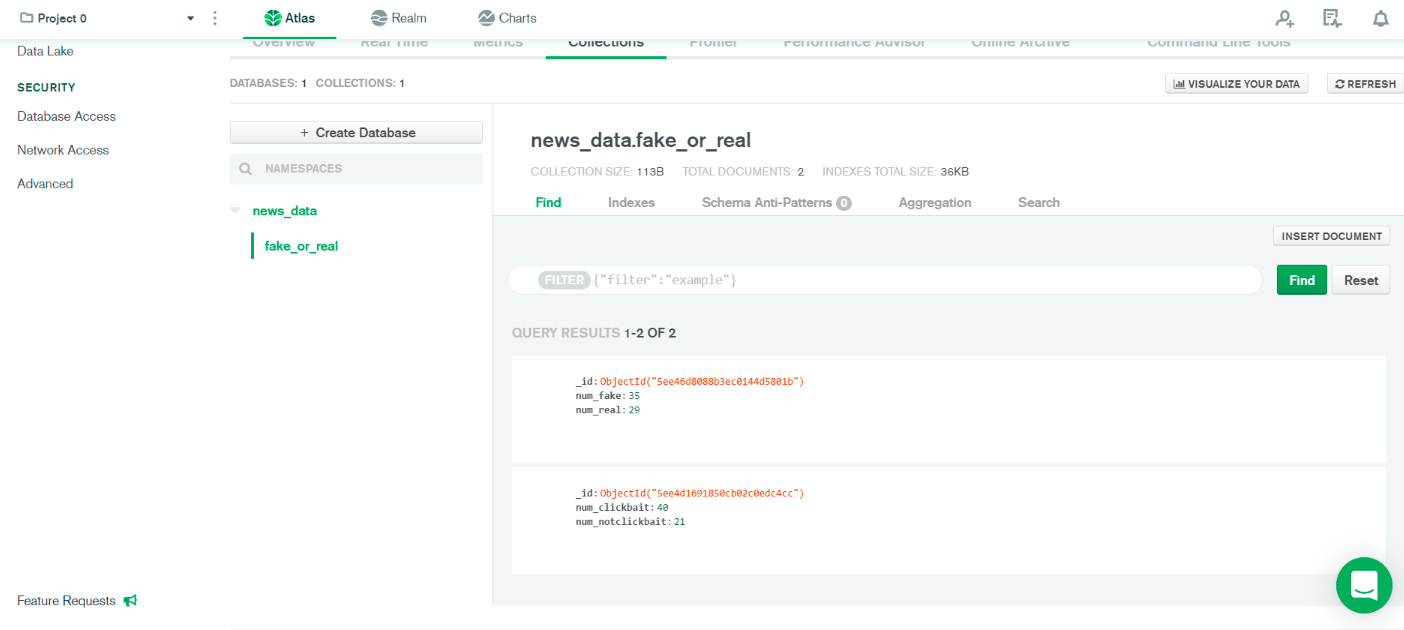Switch to the Aggregation tab
This screenshot has width=1404, height=630.
pyautogui.click(x=935, y=202)
